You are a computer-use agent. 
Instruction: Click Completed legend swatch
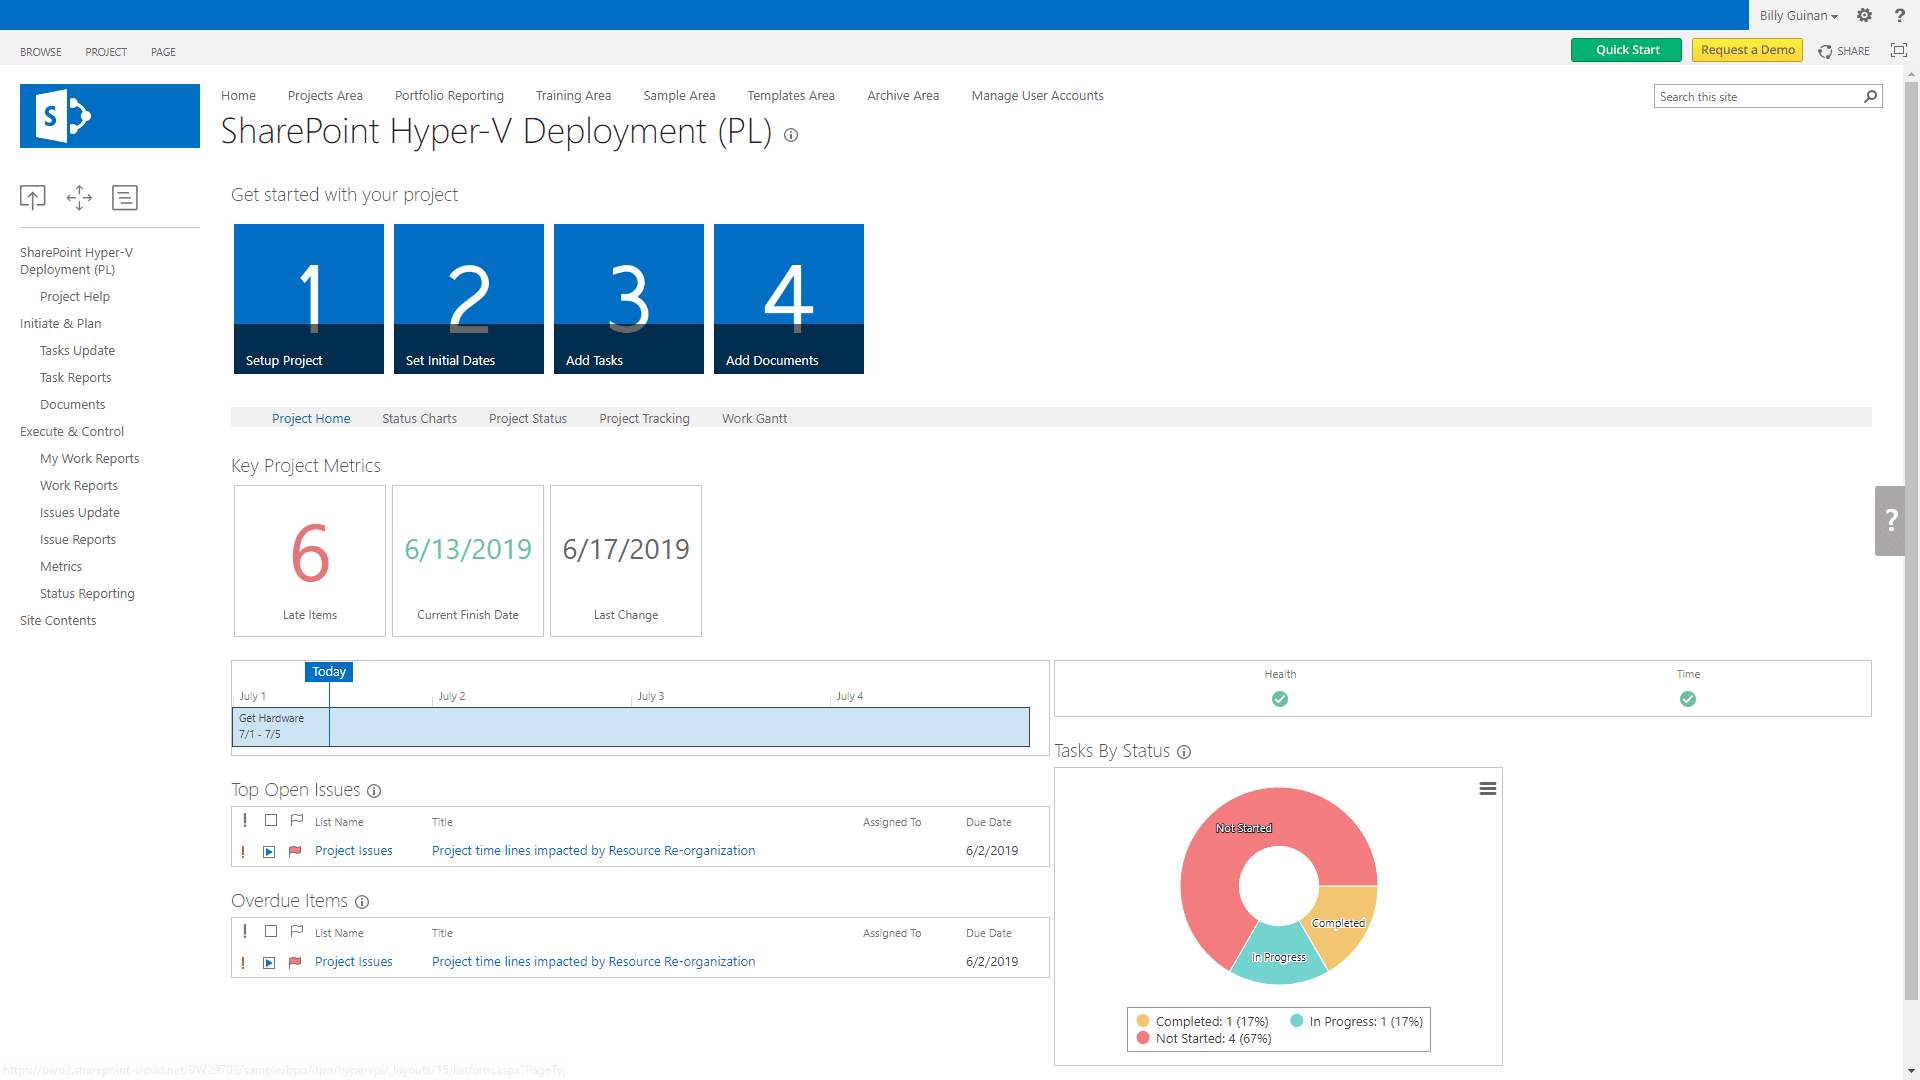click(x=1143, y=1021)
